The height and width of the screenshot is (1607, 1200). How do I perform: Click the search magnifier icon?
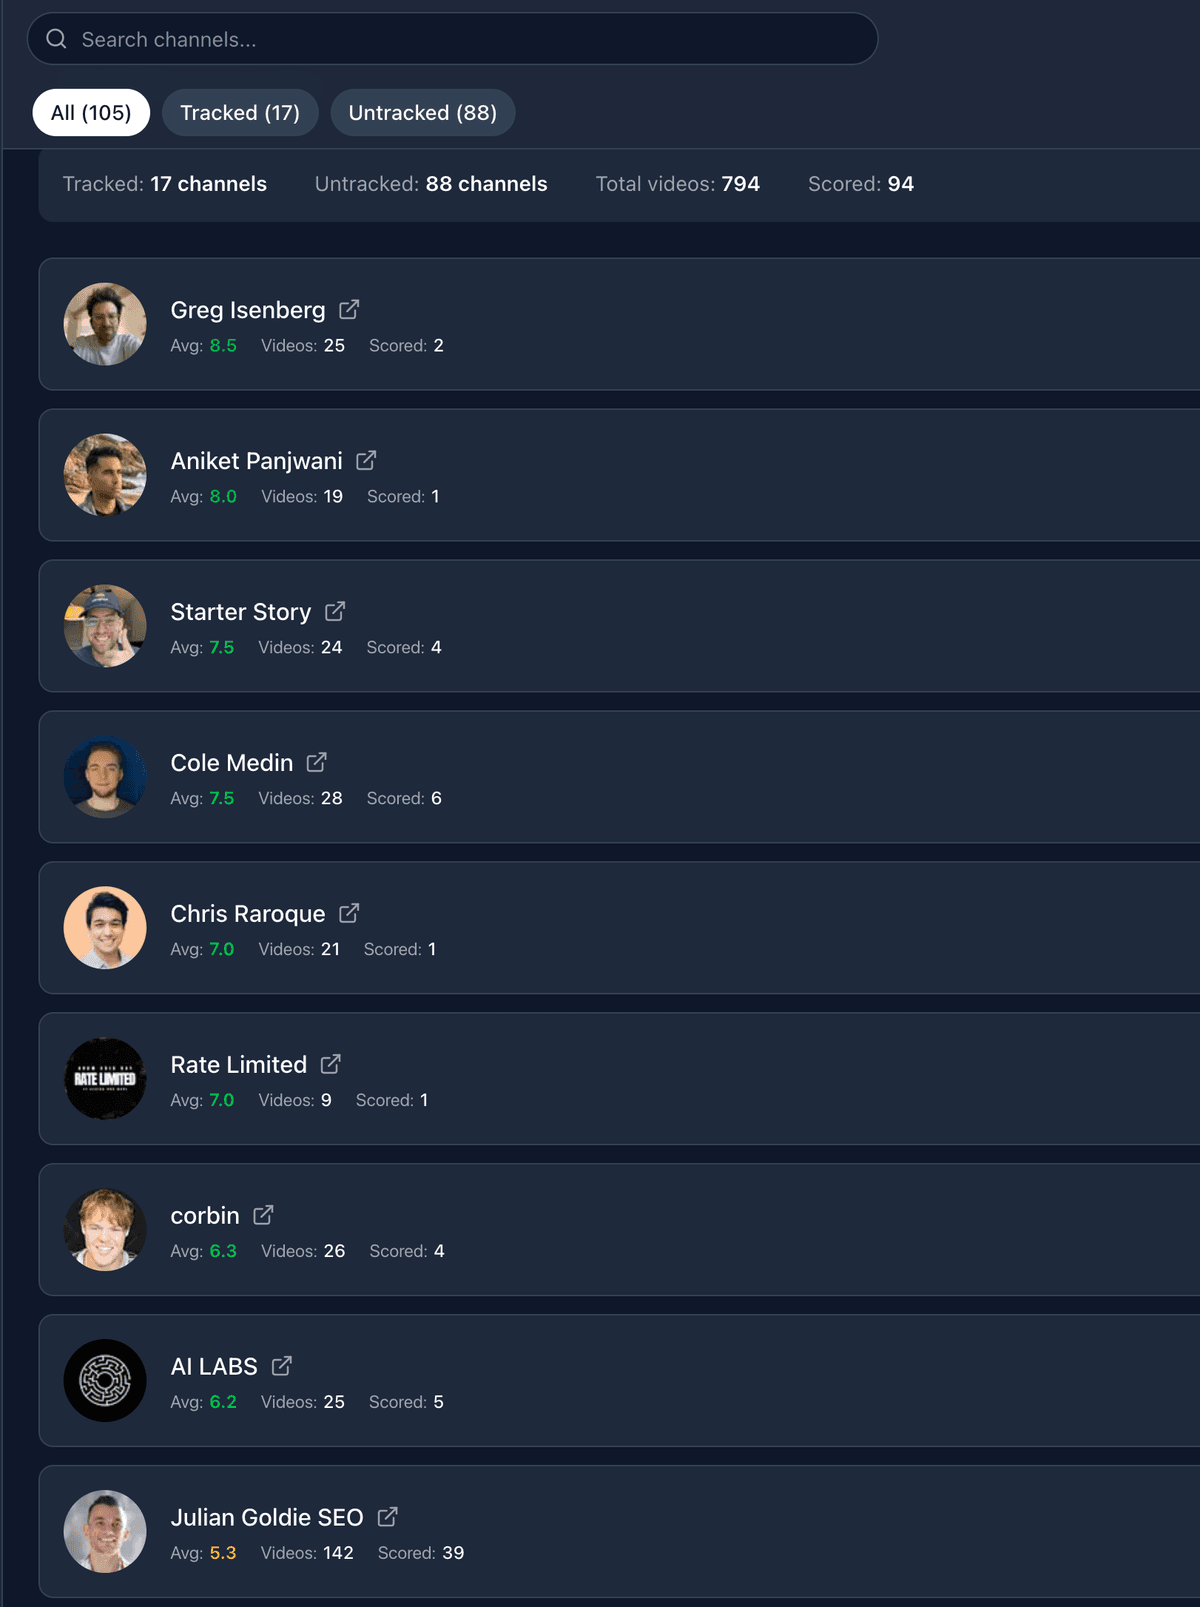(57, 39)
